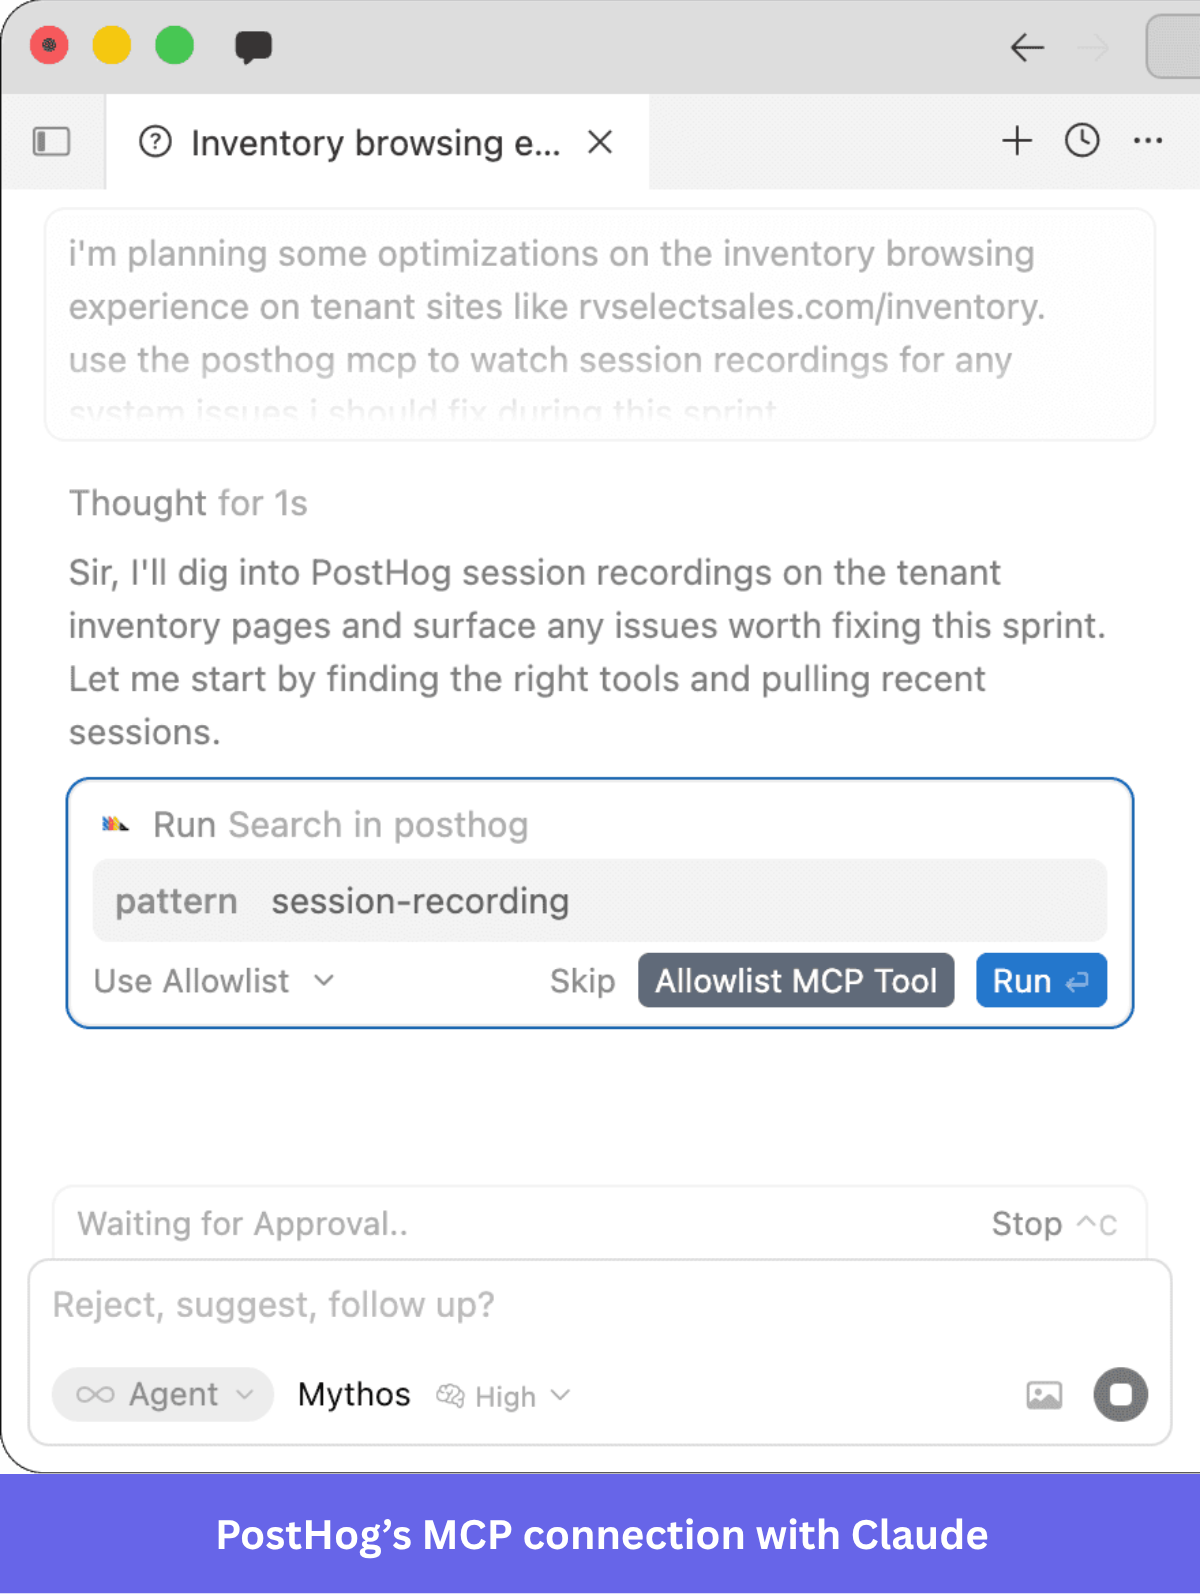Viewport: 1200px width, 1594px height.
Task: Expand the Thought for 1s section
Action: tap(188, 503)
